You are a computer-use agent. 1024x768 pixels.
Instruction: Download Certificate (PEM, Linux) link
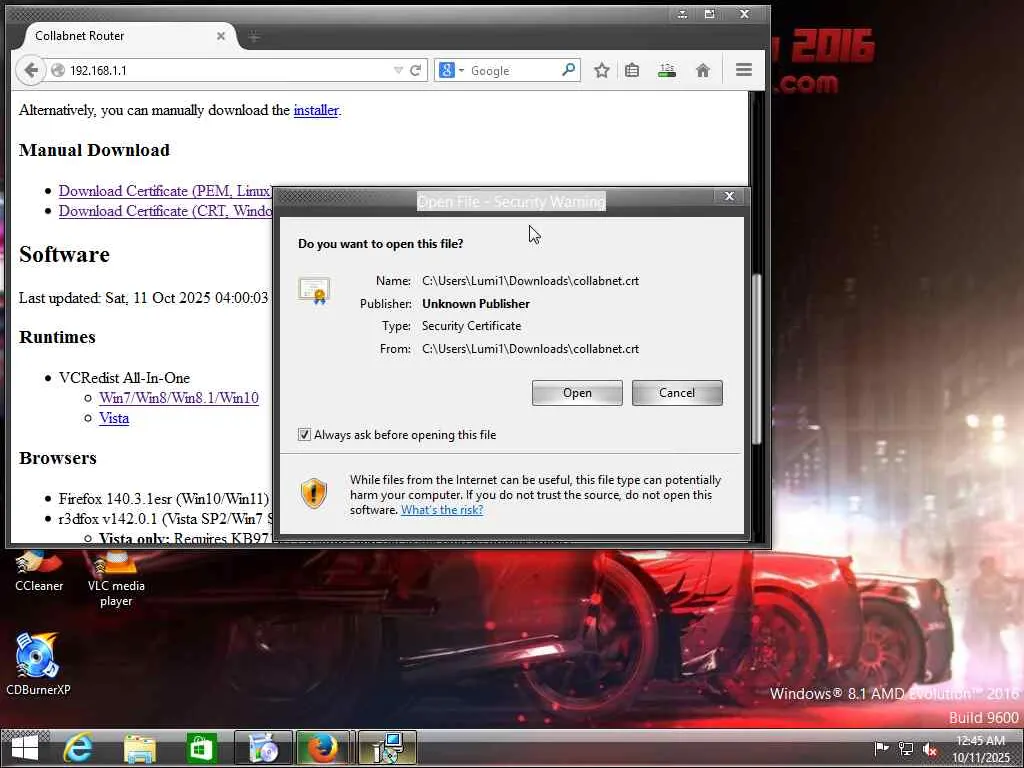pyautogui.click(x=165, y=191)
